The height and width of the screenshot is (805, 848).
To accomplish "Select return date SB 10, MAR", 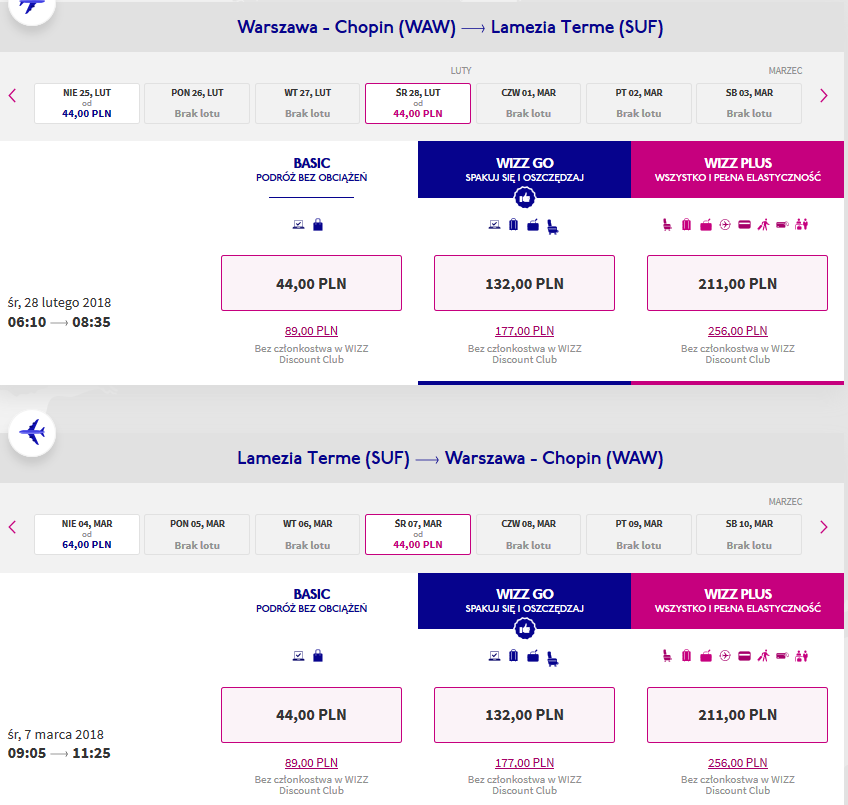I will click(x=749, y=535).
